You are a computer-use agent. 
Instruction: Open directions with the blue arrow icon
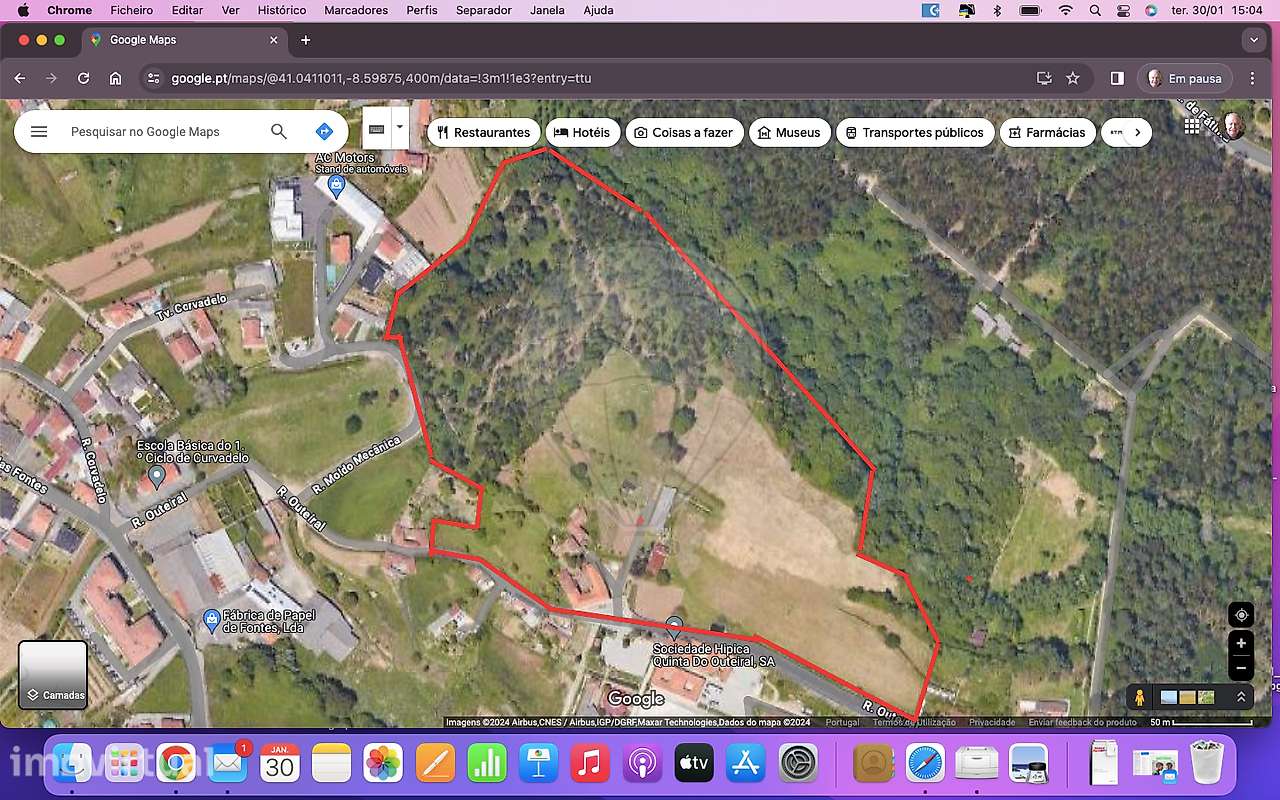point(323,132)
